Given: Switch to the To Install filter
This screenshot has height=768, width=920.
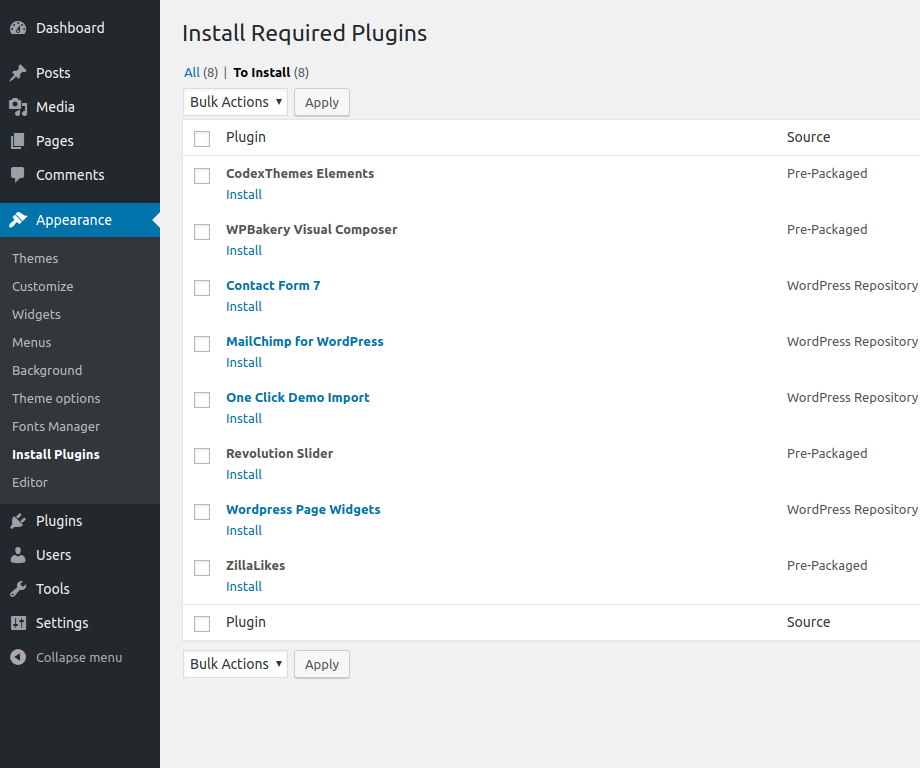Looking at the screenshot, I should point(260,72).
